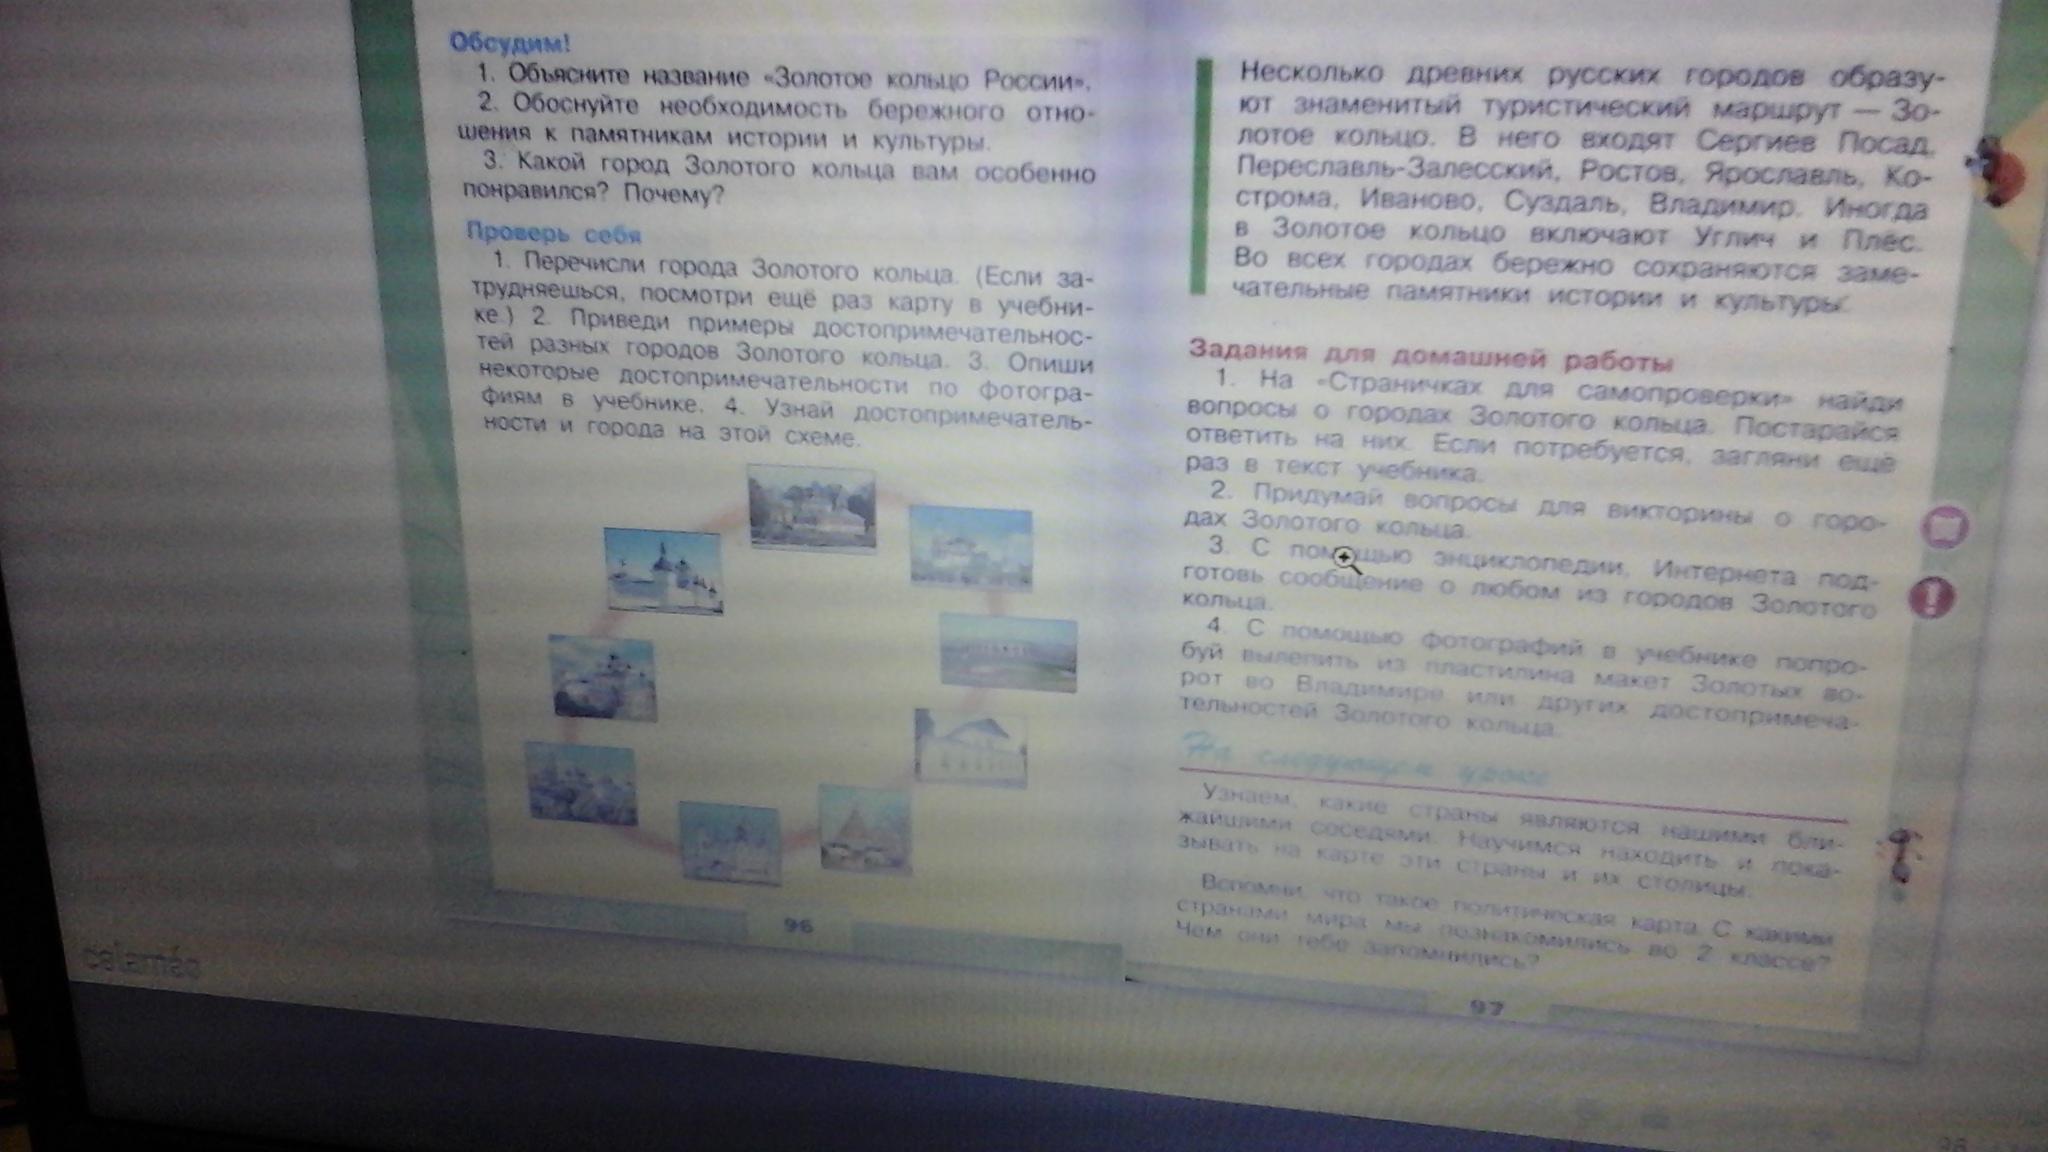Screen dimensions: 2048x1152
Task: Open the white cathedral photo above the arcade photo
Action: tap(970, 547)
